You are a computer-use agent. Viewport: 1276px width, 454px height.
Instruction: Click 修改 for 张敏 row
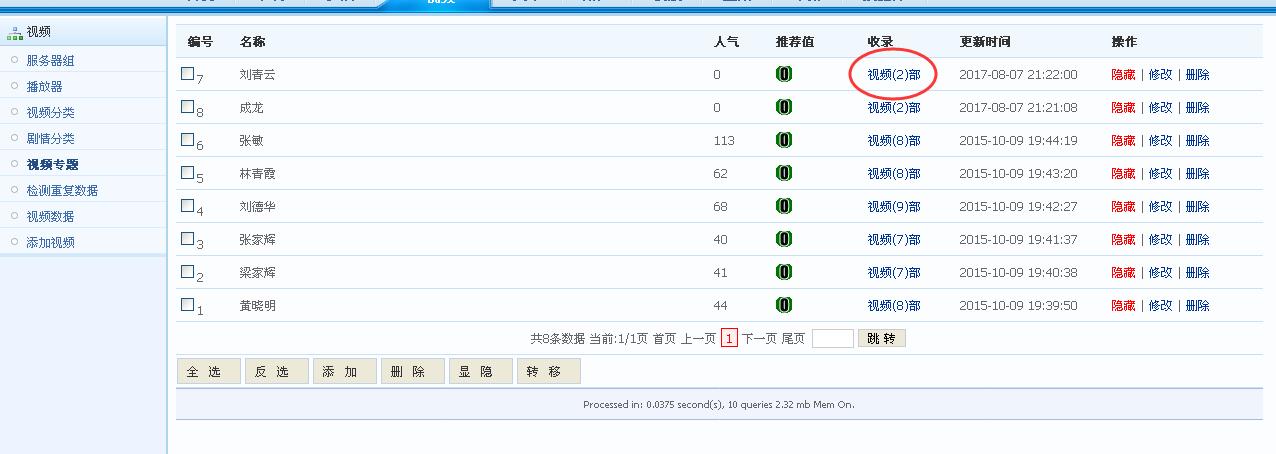tap(1160, 141)
